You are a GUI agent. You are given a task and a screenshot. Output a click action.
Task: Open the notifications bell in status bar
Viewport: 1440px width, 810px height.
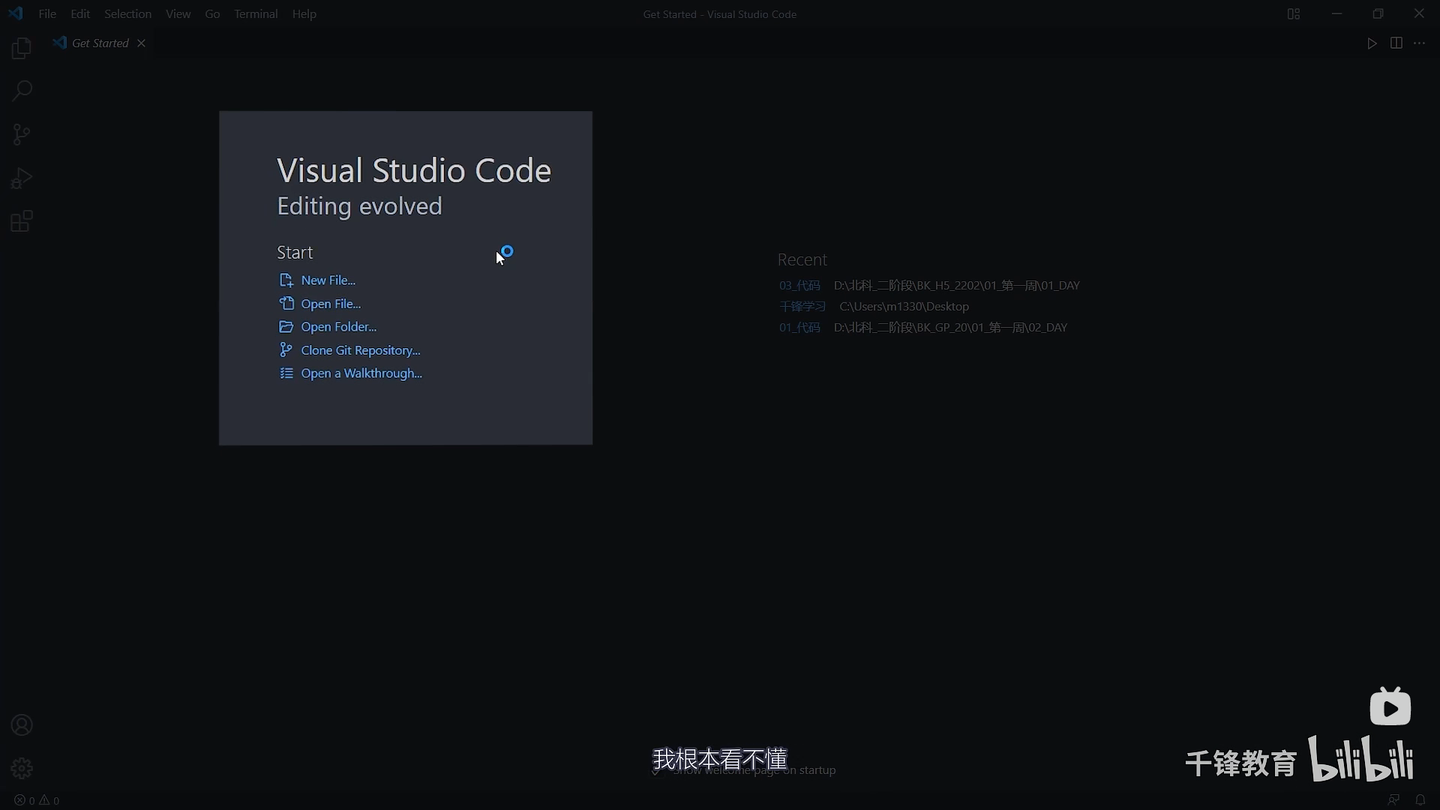point(1420,800)
